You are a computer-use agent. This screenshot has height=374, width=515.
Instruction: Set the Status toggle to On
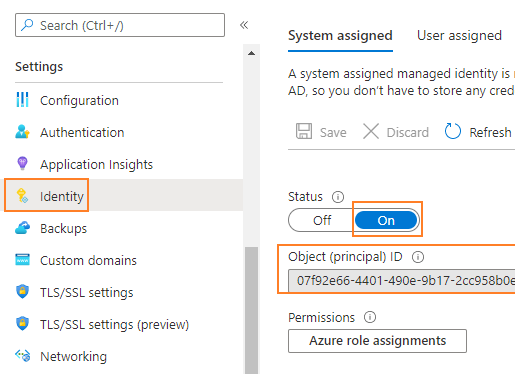pos(386,220)
